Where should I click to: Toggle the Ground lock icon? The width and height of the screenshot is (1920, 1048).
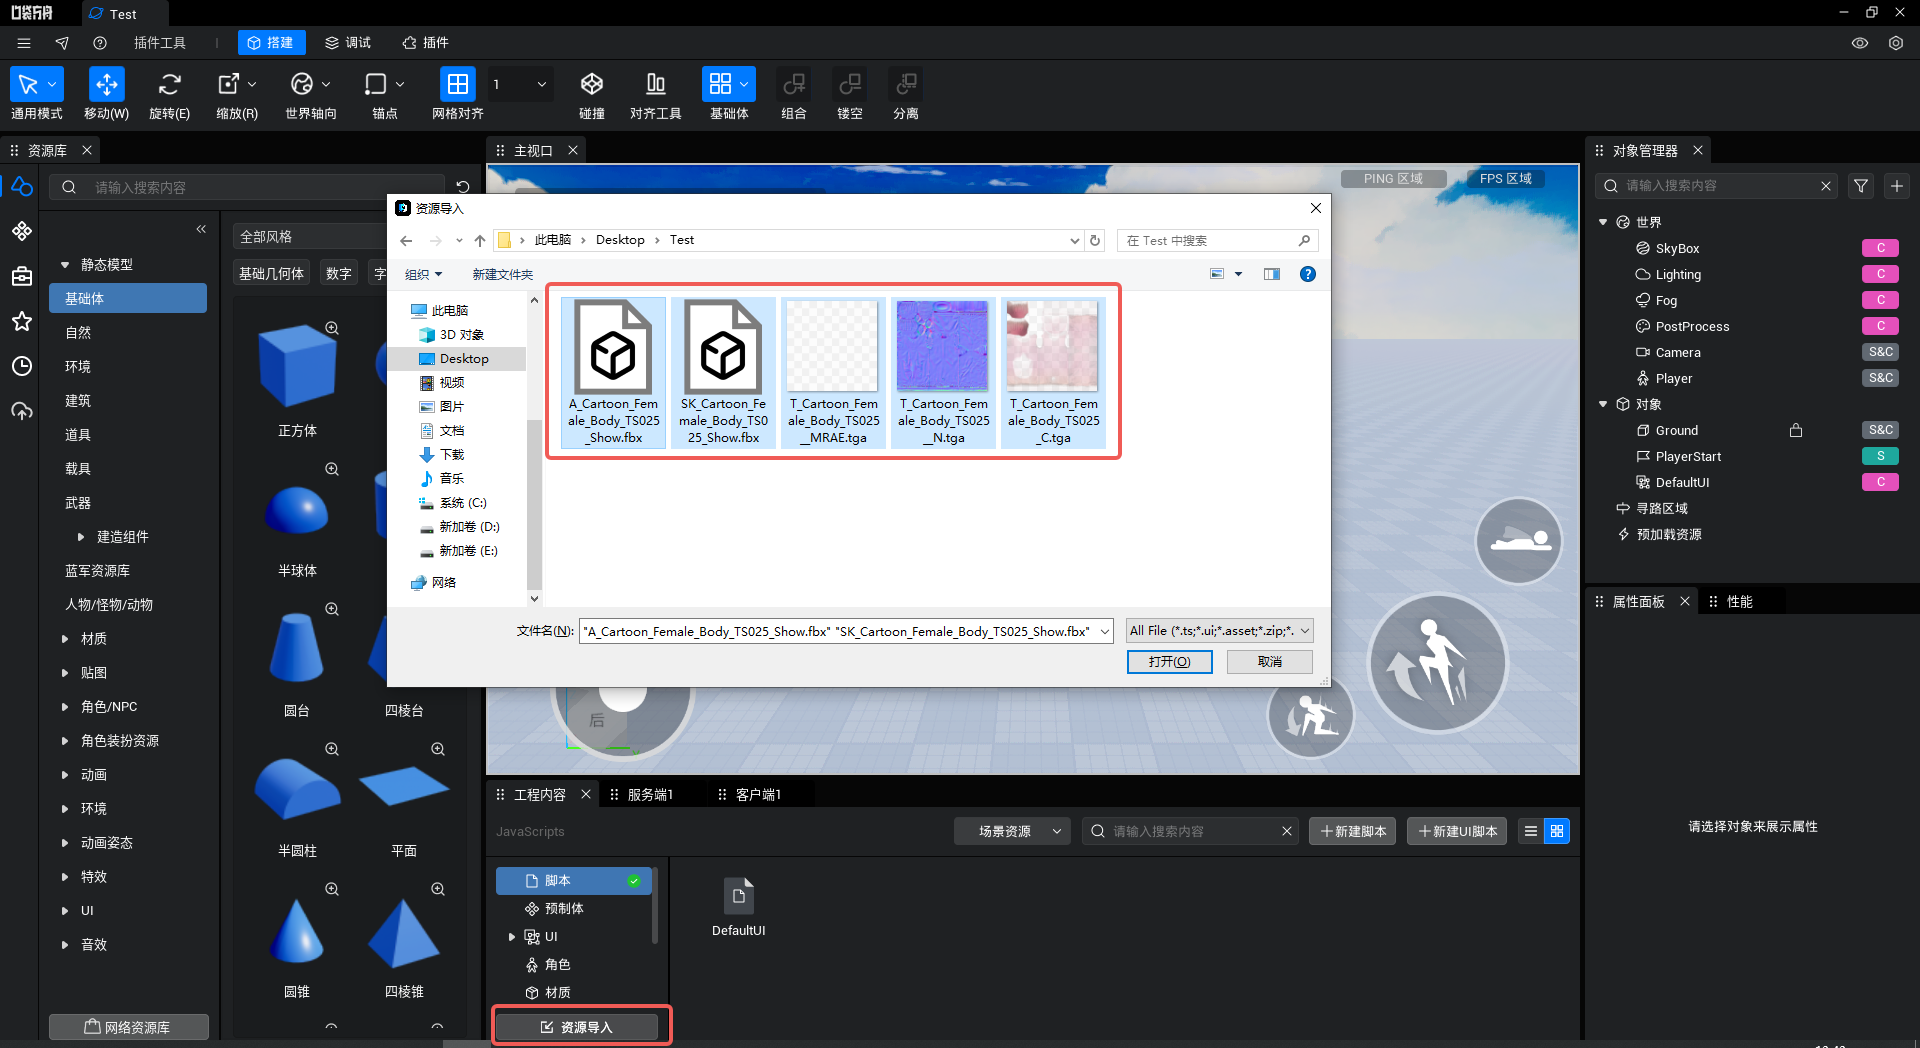(1796, 430)
